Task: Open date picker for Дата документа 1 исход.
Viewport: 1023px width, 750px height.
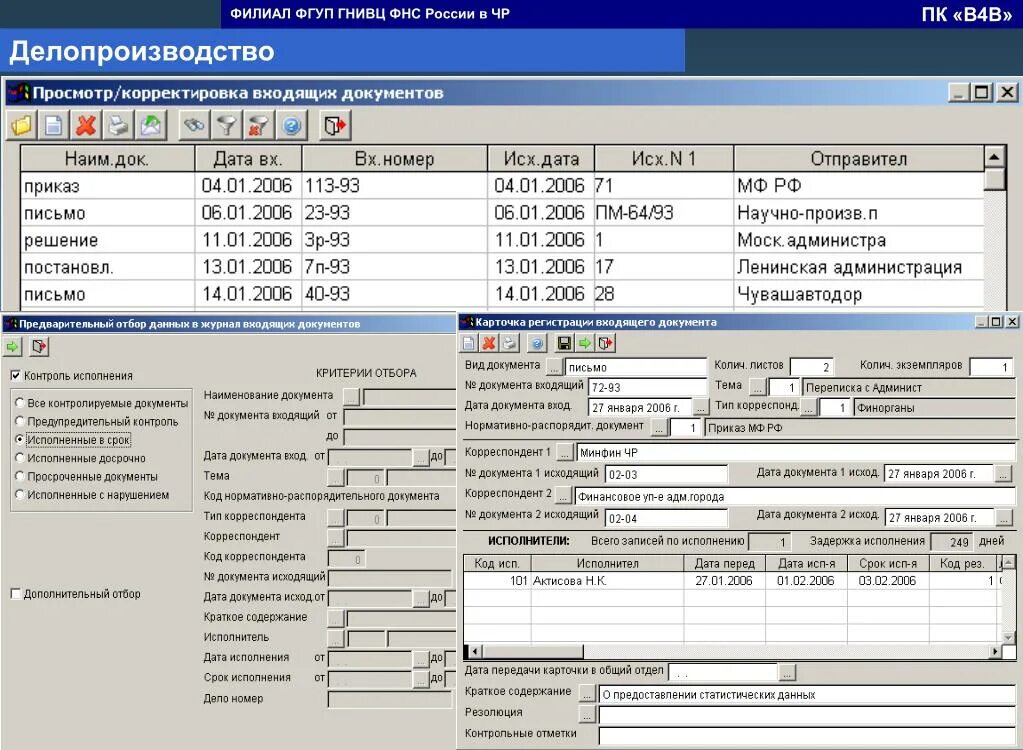Action: [1004, 473]
